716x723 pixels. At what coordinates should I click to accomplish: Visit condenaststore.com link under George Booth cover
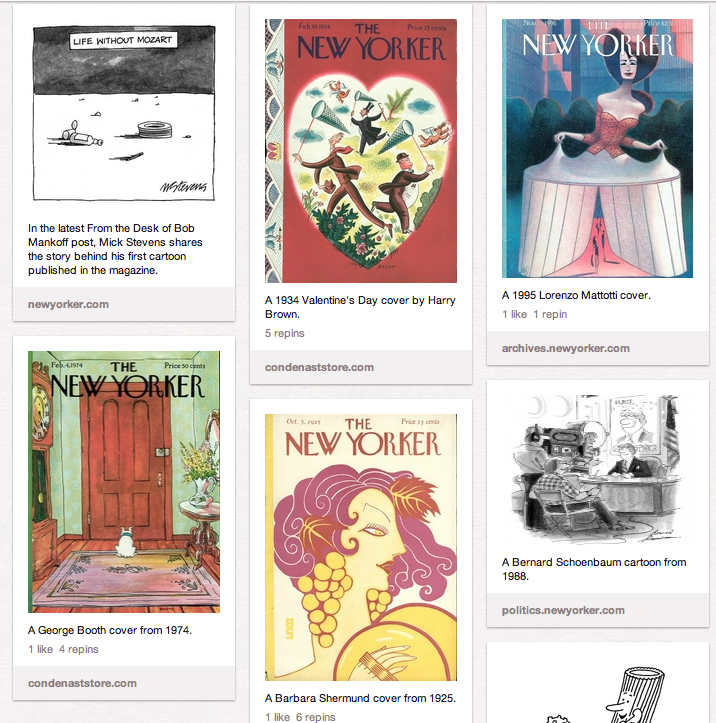click(x=82, y=683)
